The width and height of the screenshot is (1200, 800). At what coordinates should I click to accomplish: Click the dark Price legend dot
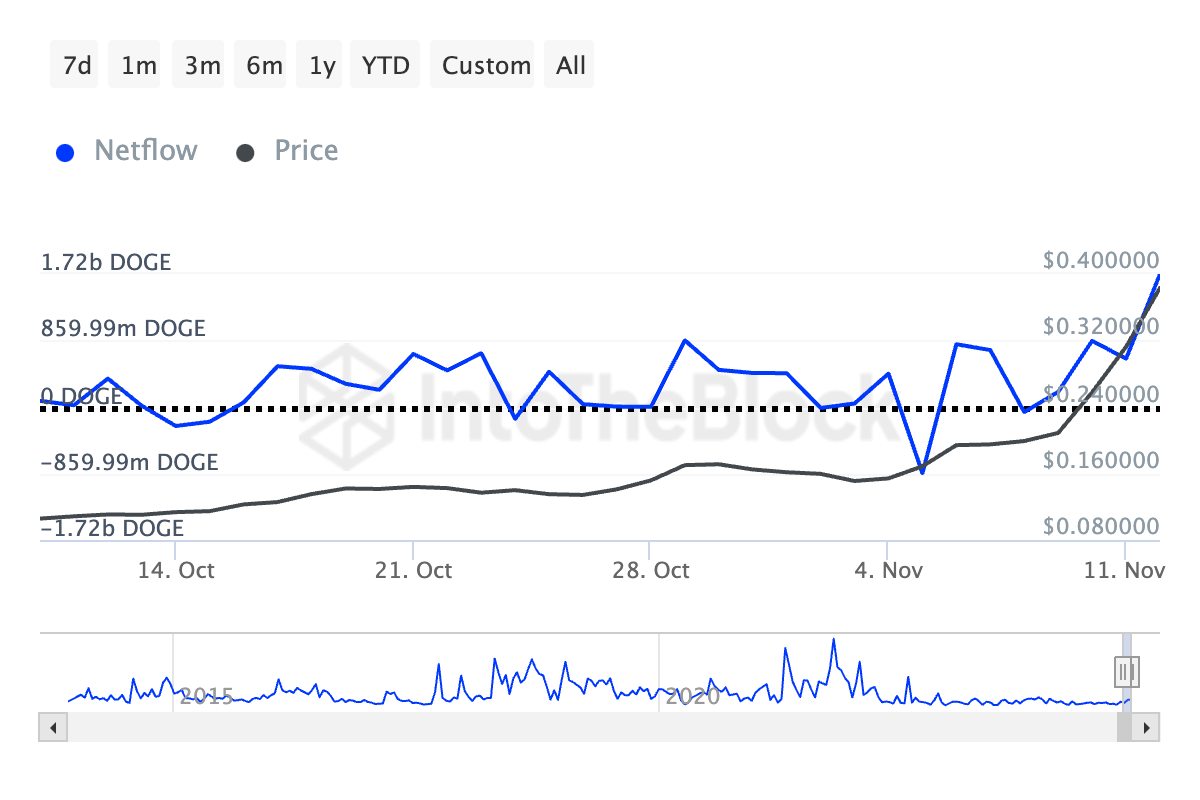246,153
